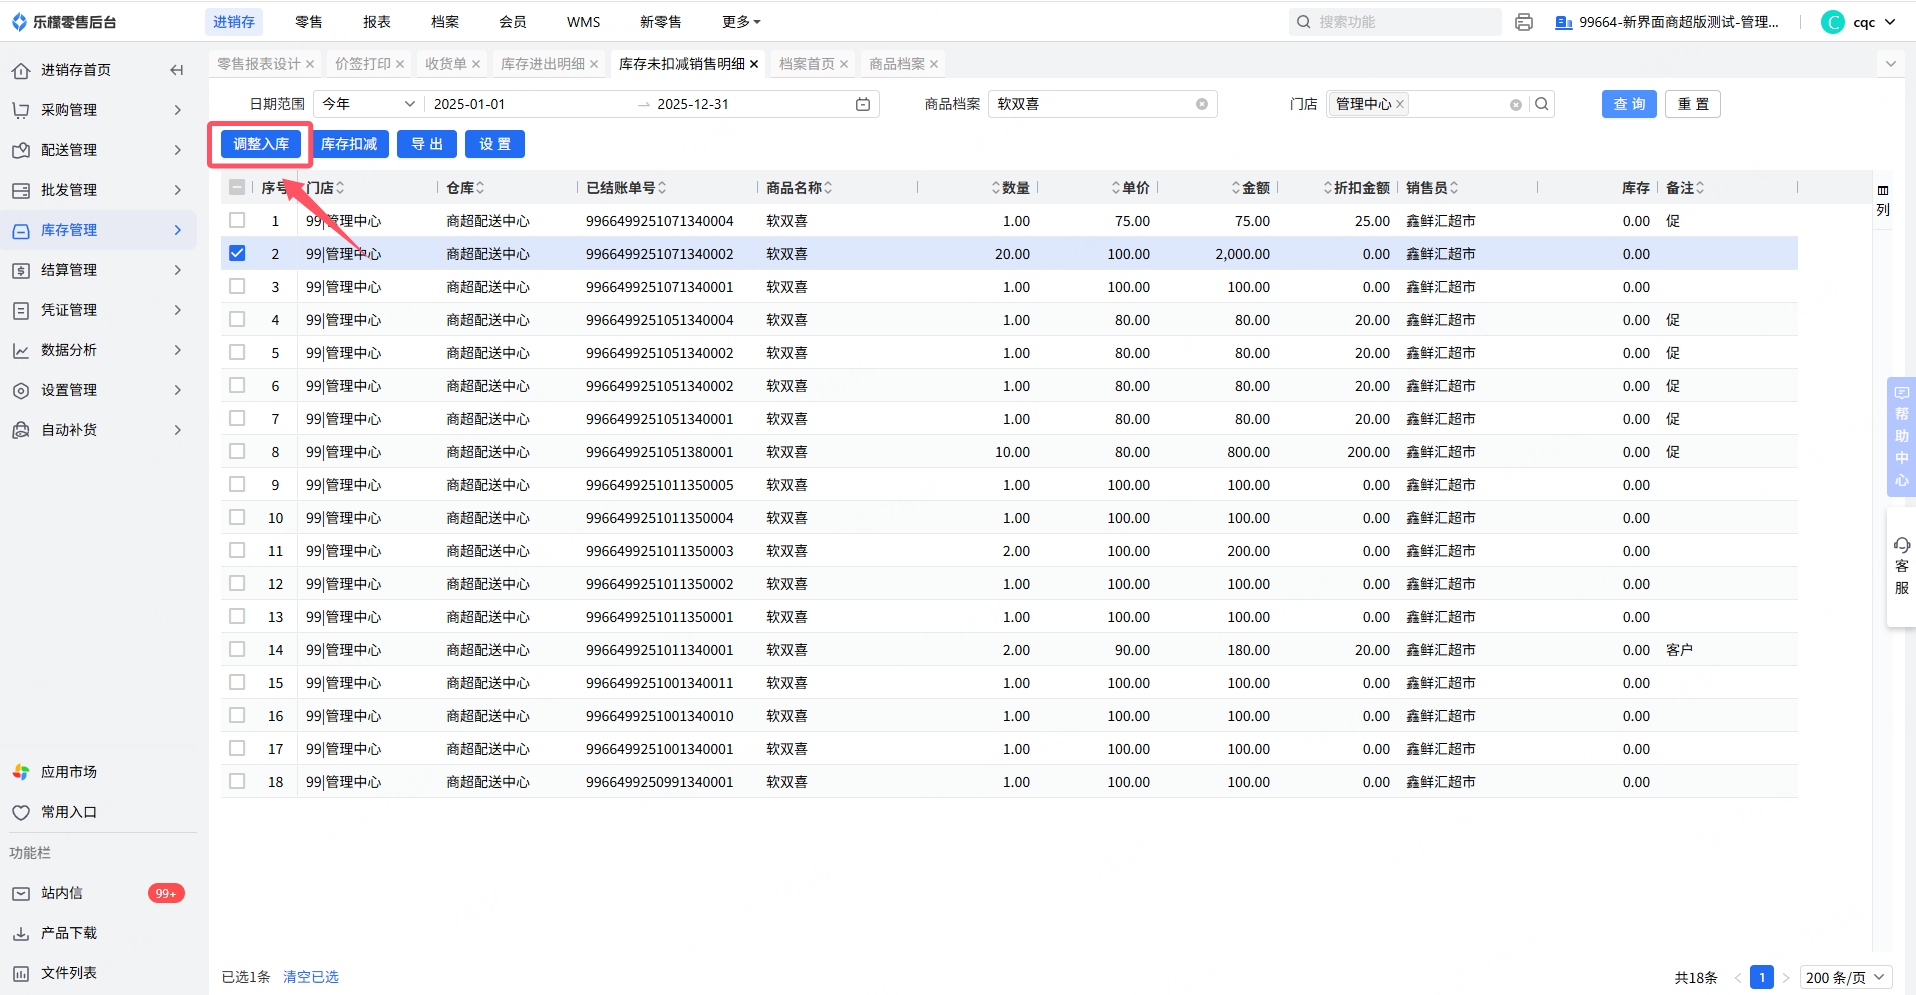Open the 零售 top menu item

309,22
